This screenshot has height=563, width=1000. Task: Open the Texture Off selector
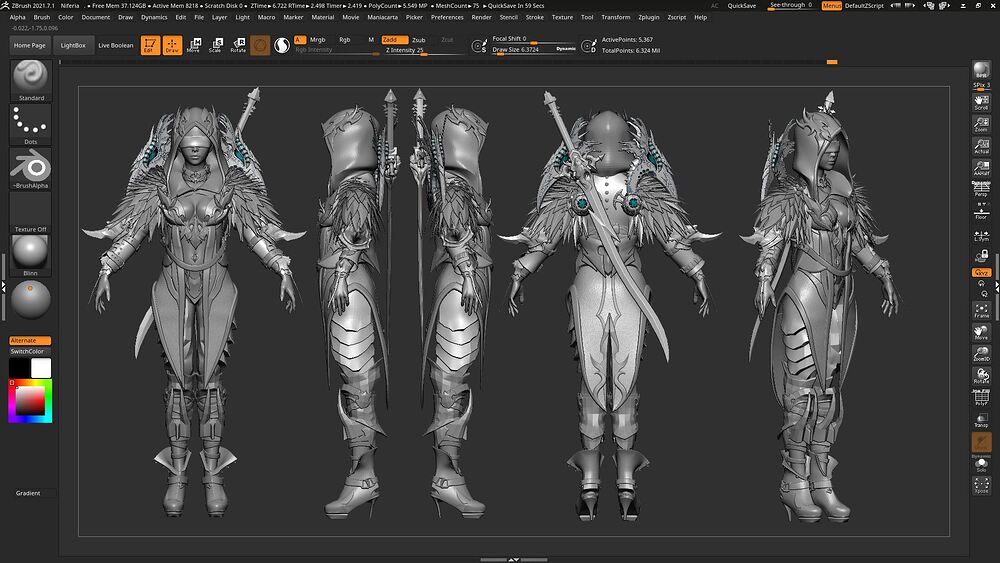coord(31,212)
